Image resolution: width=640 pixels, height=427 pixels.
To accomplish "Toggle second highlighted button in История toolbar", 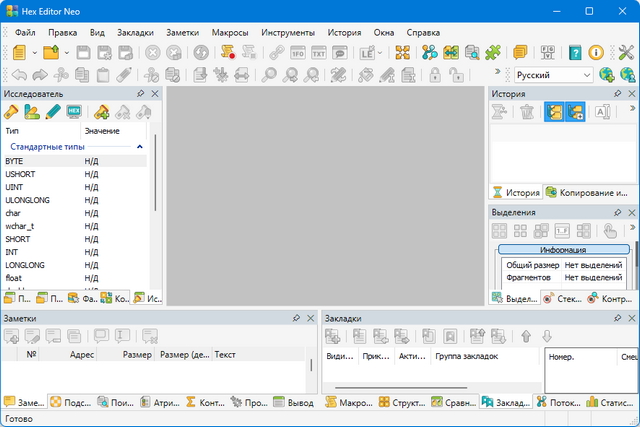I will tap(575, 112).
